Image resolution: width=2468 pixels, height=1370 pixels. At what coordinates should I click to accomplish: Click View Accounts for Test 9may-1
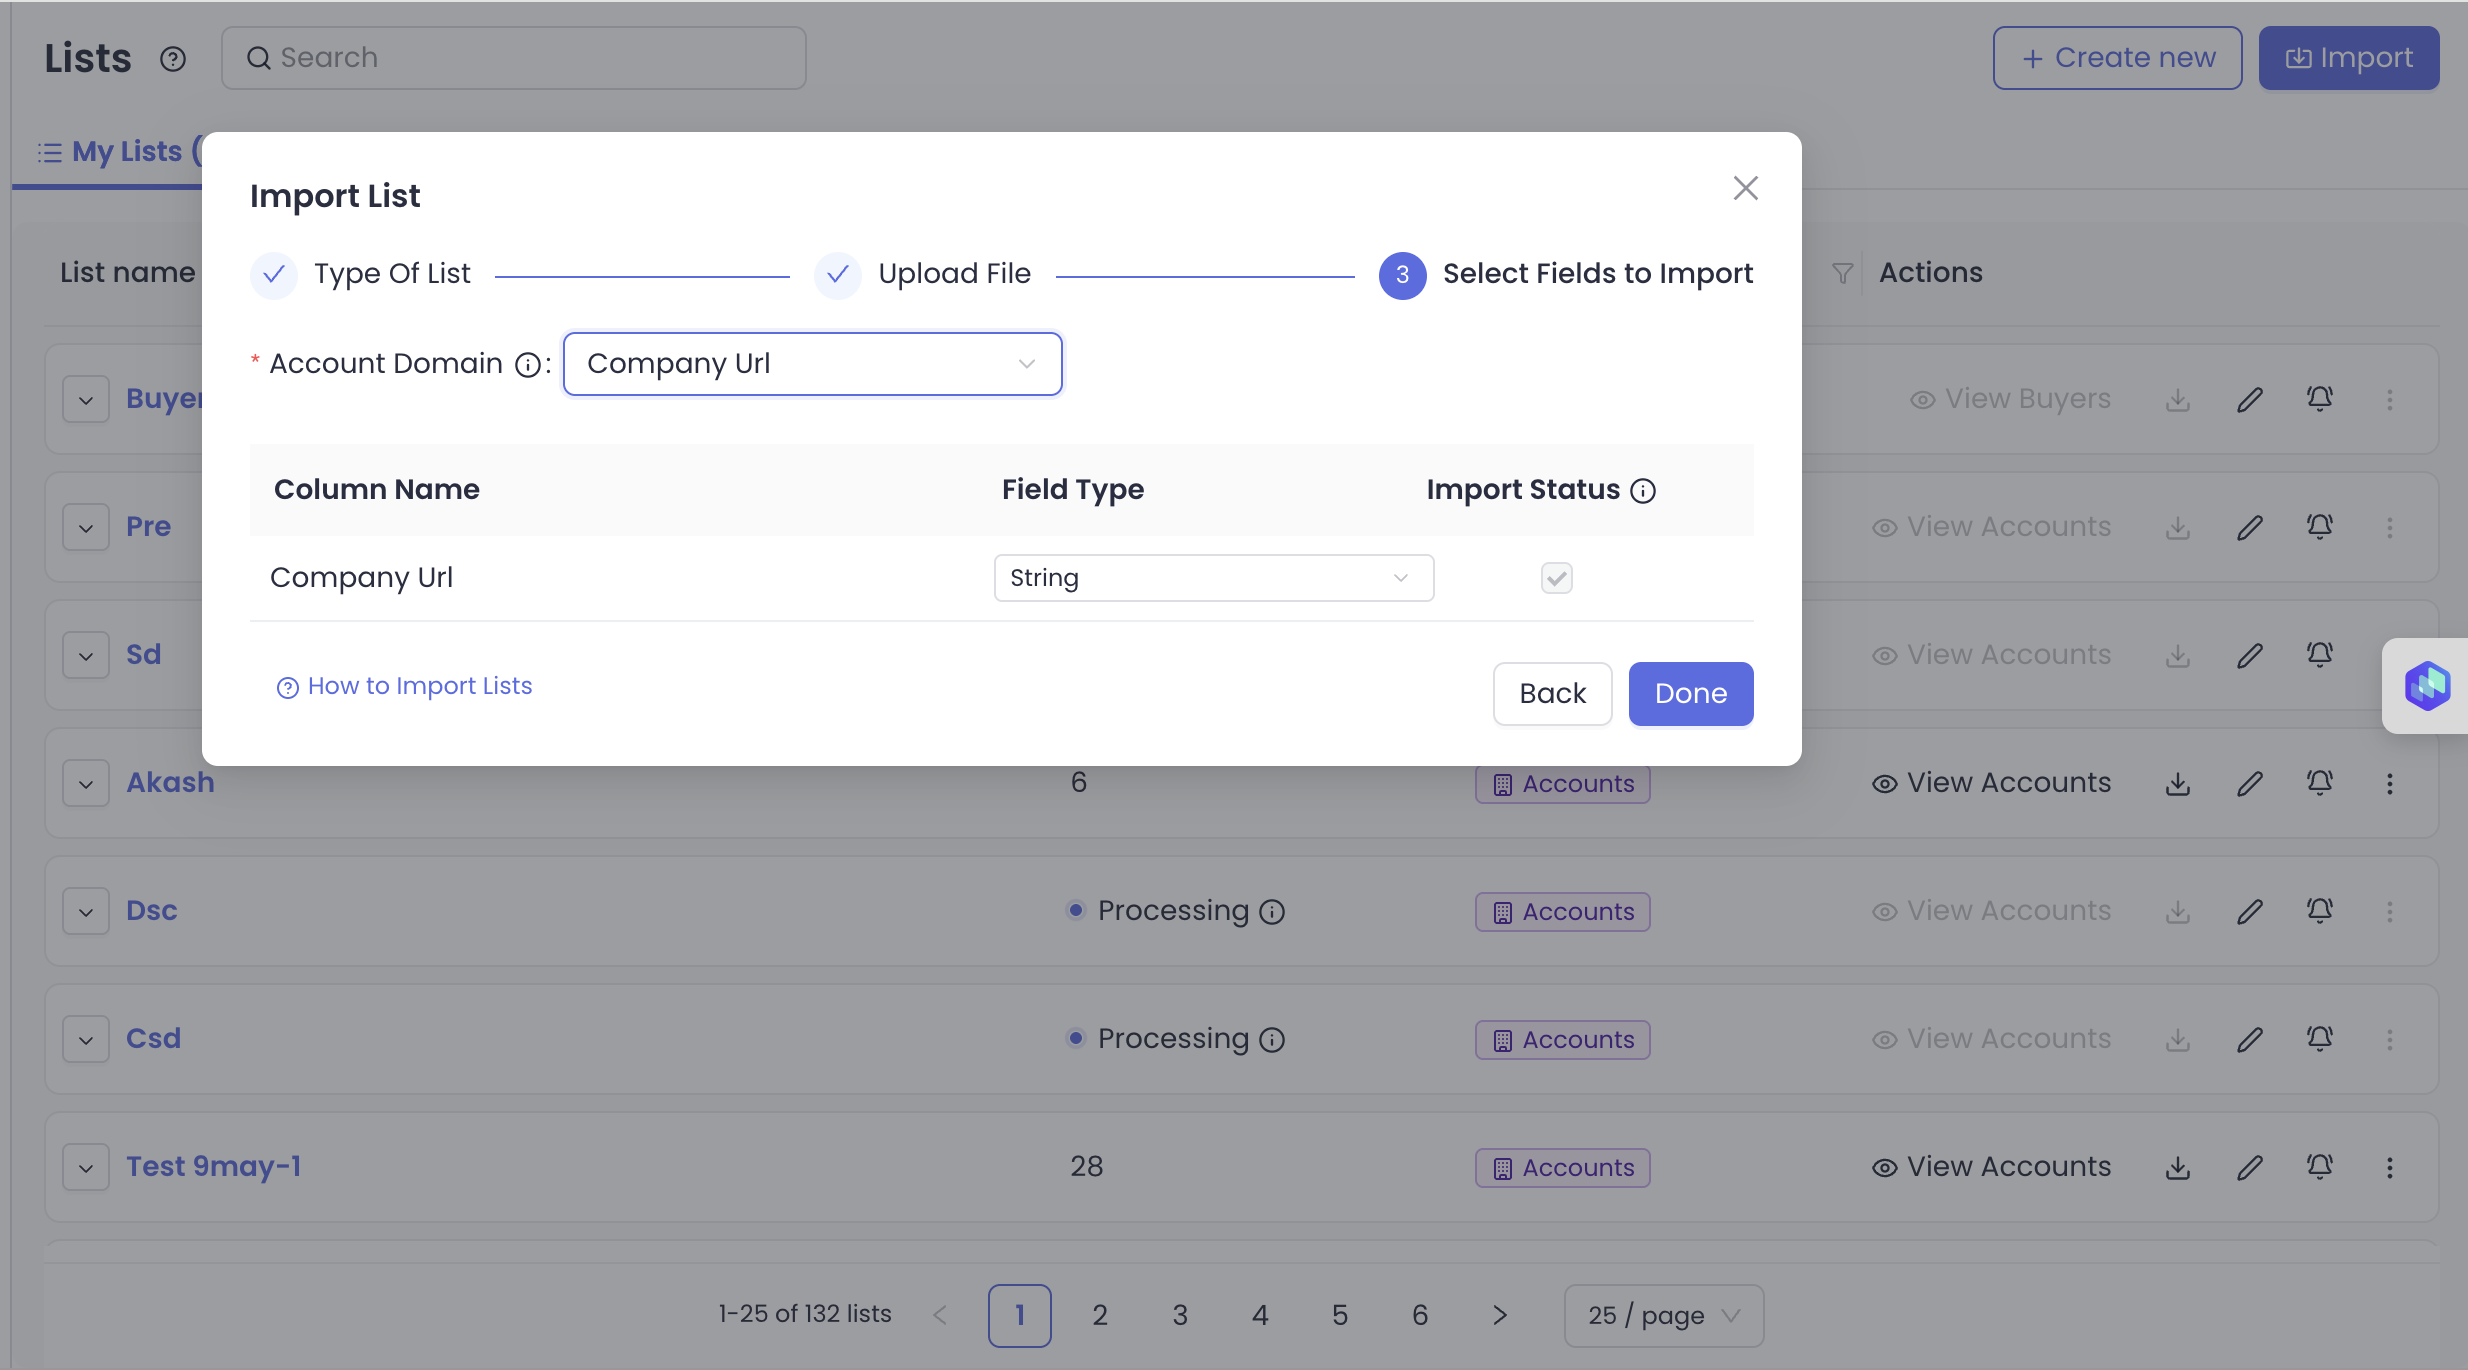click(1991, 1167)
